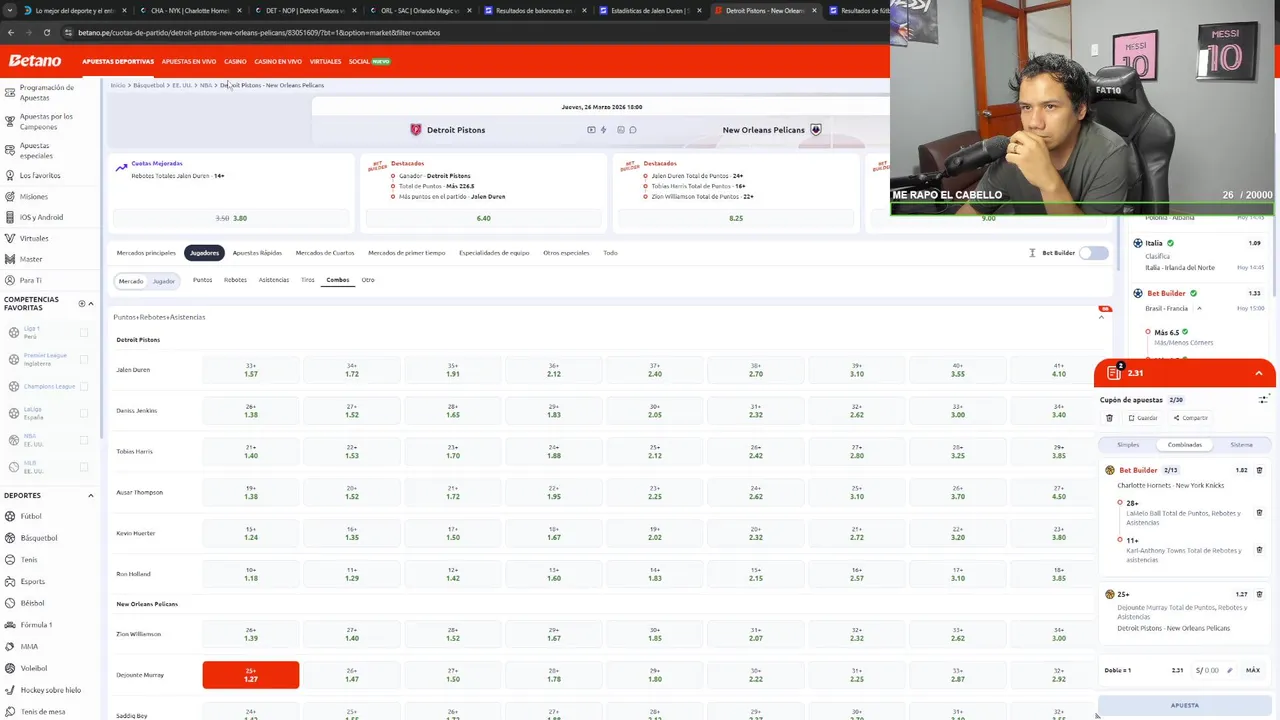The image size is (1280, 720).
Task: Open the Hockey sobre hielo icon
Action: pyautogui.click(x=10, y=690)
